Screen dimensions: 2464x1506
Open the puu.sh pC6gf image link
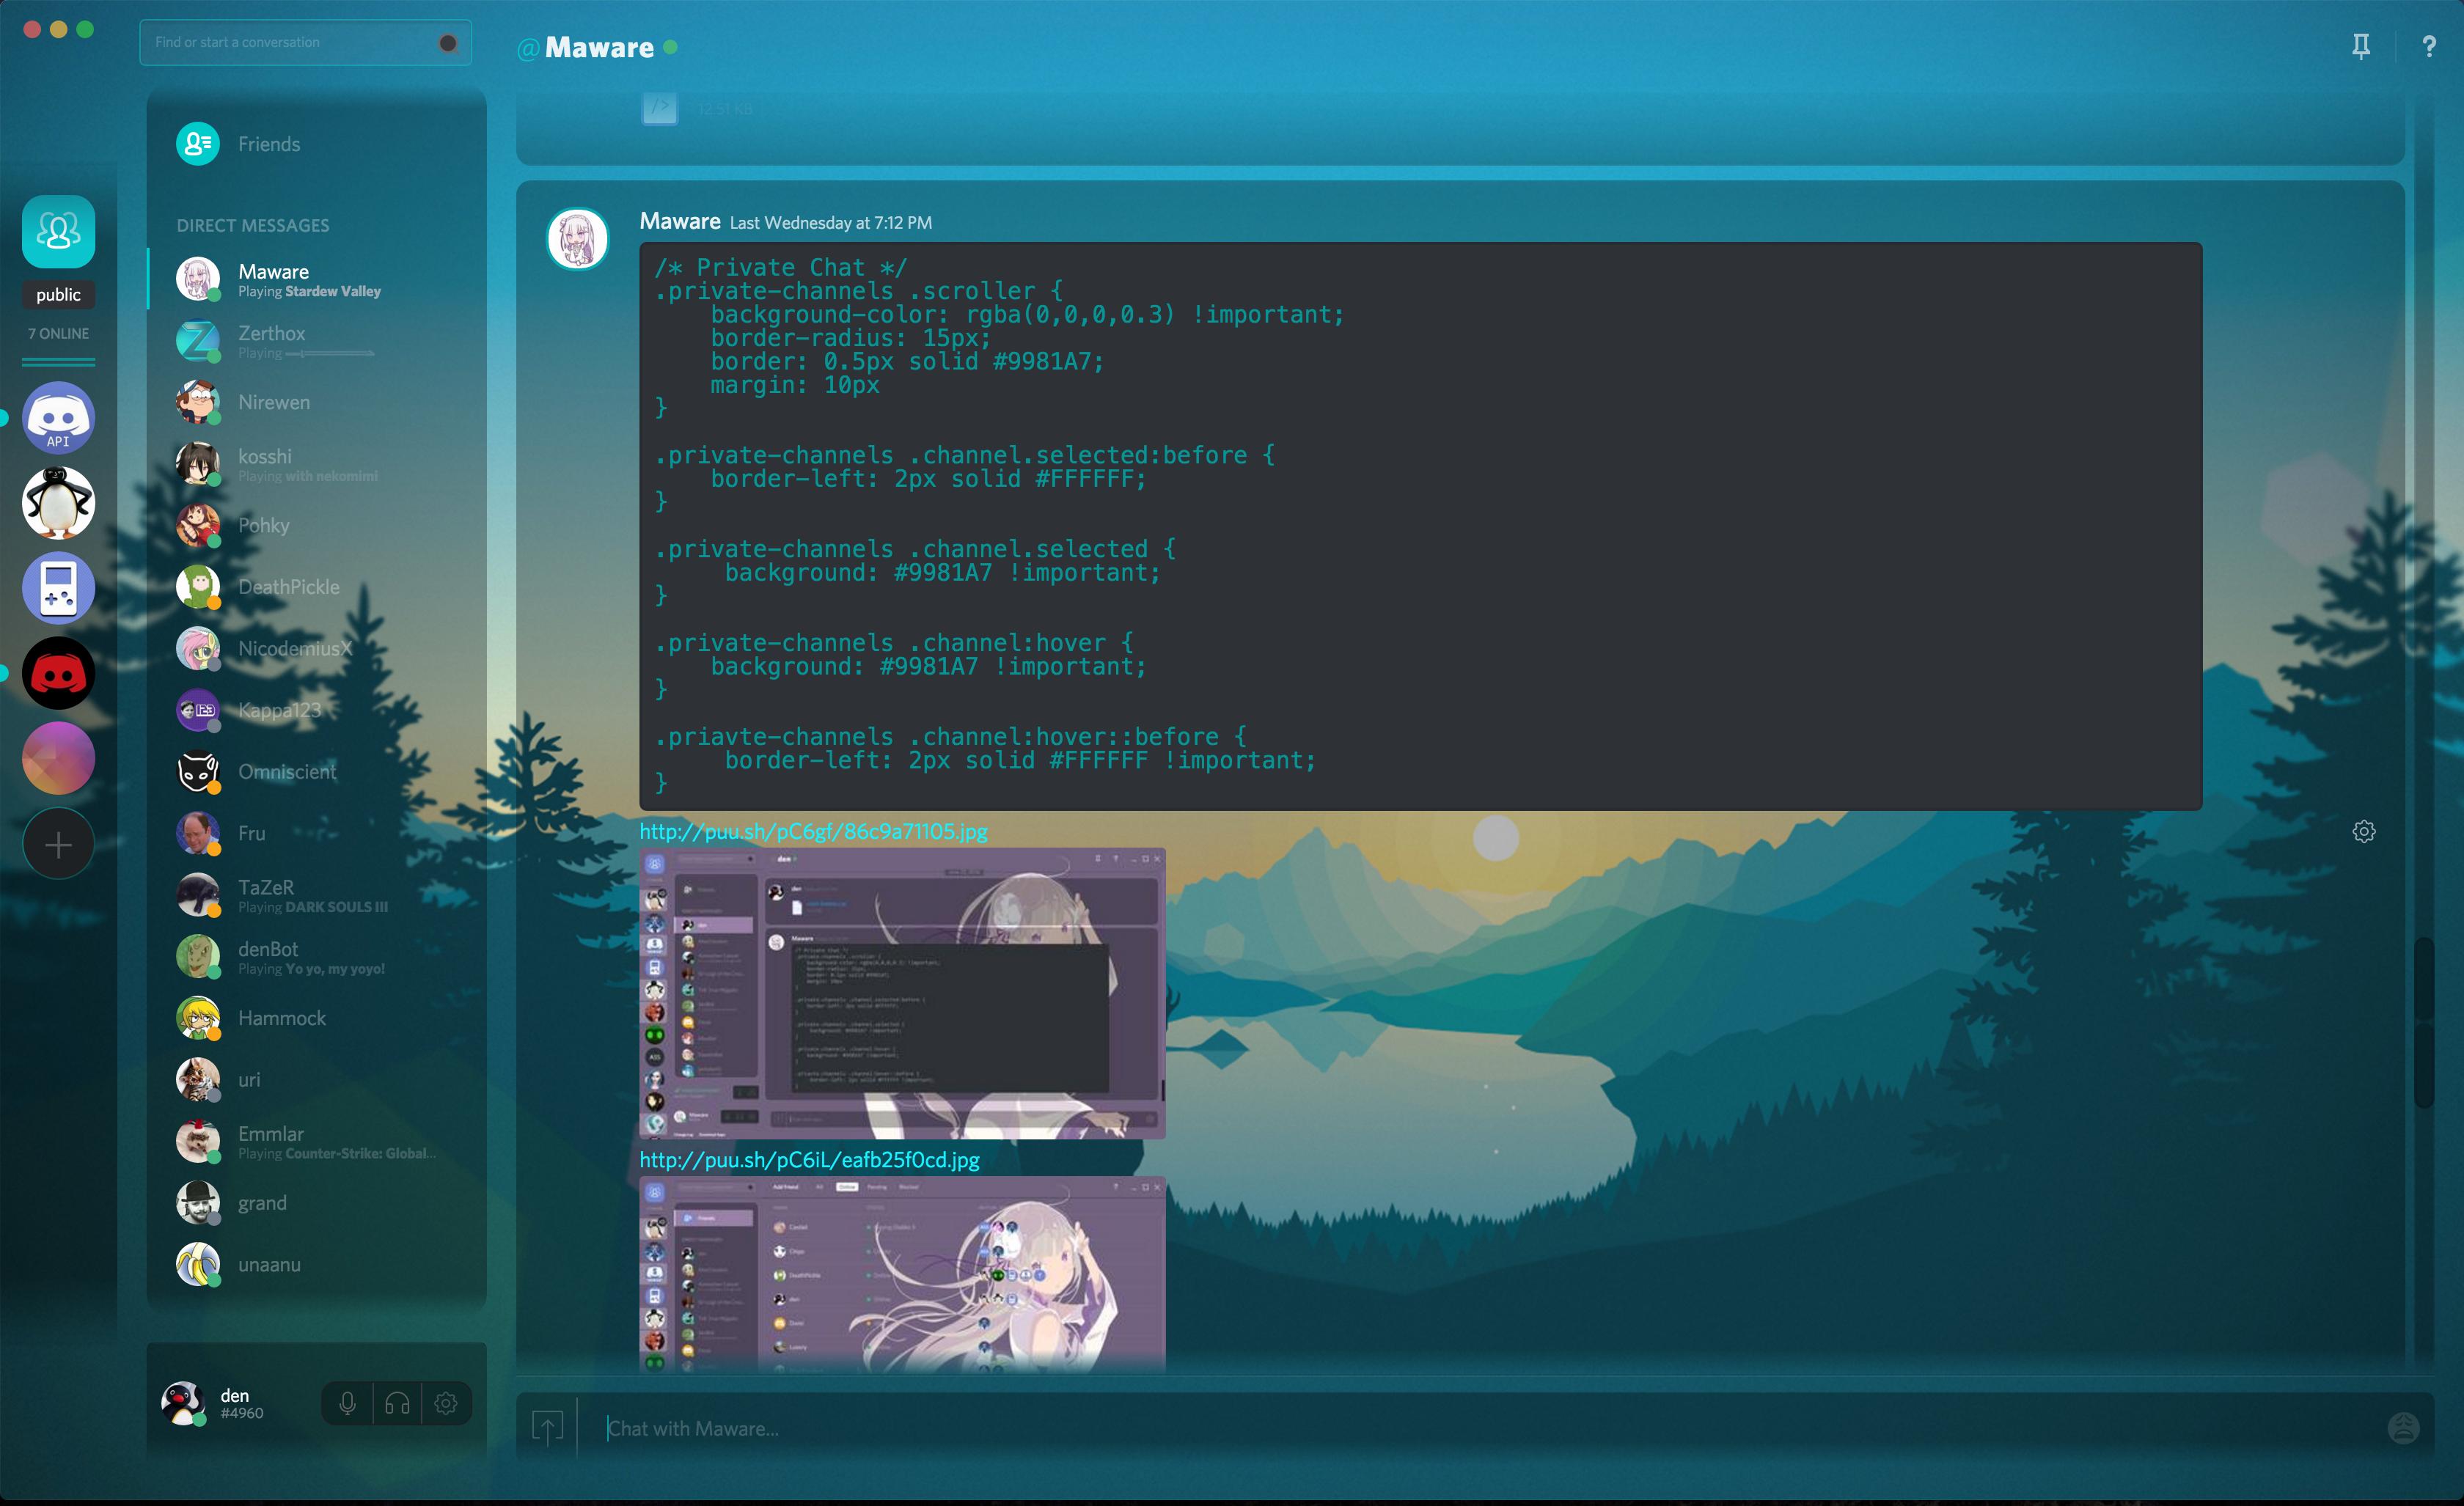[813, 831]
